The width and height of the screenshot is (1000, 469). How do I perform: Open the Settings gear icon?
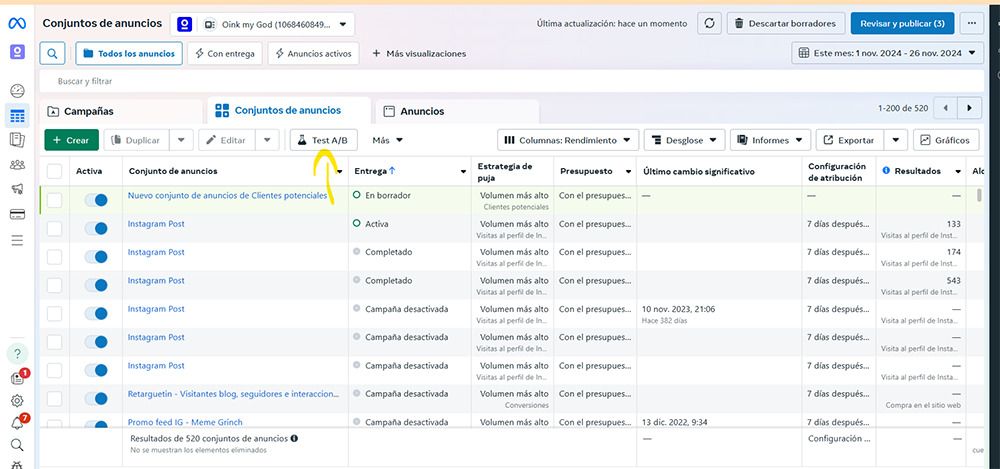click(17, 401)
